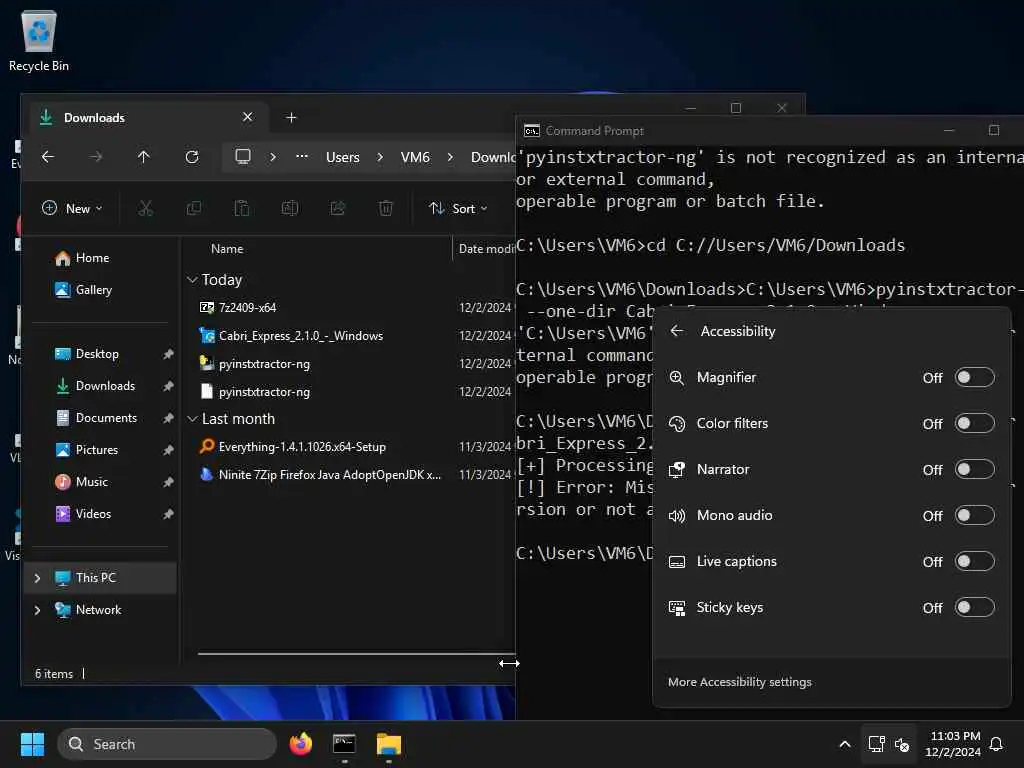Open Gallery in the navigation pane

click(84, 290)
